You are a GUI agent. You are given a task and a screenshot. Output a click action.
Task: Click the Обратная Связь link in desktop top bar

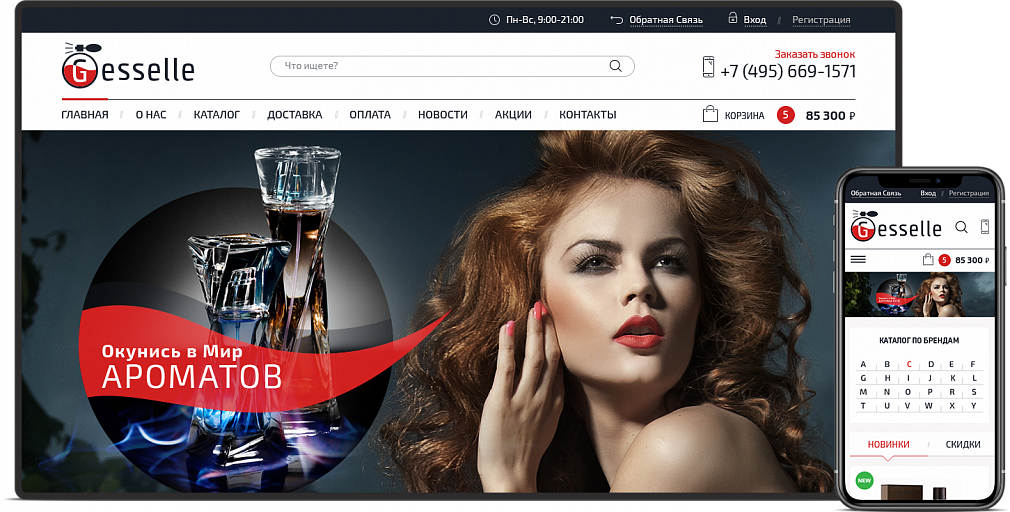point(666,20)
